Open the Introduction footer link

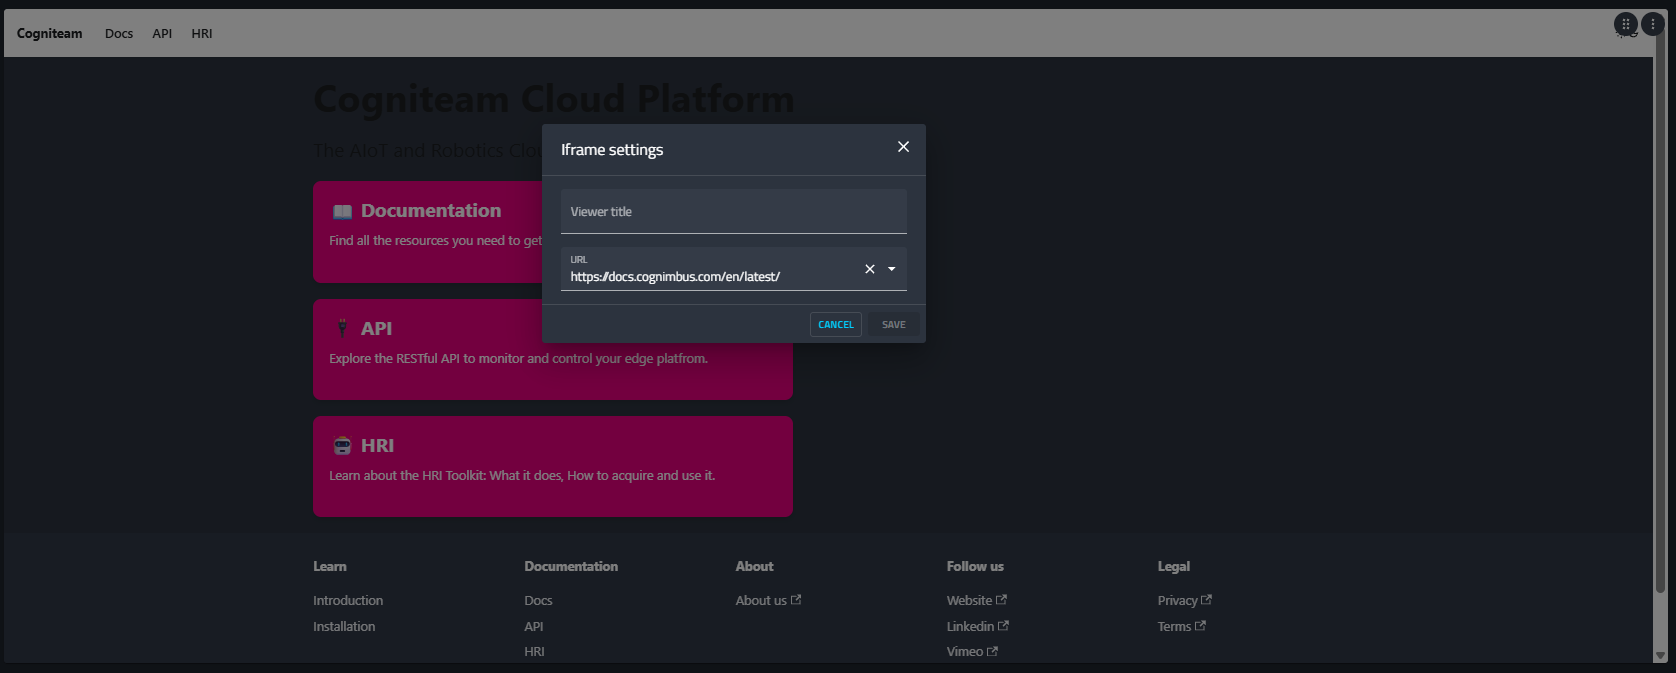coord(348,601)
